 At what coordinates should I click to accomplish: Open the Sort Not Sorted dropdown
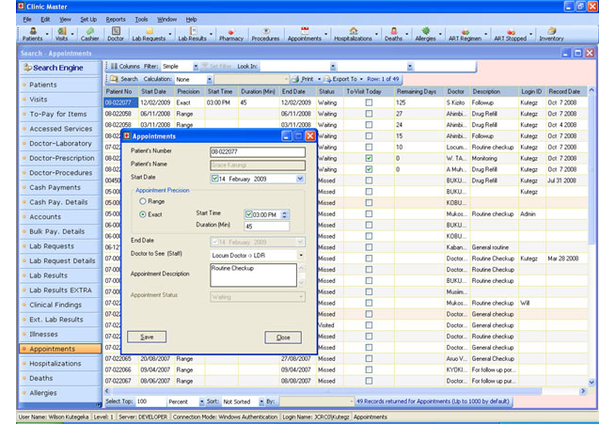(262, 402)
